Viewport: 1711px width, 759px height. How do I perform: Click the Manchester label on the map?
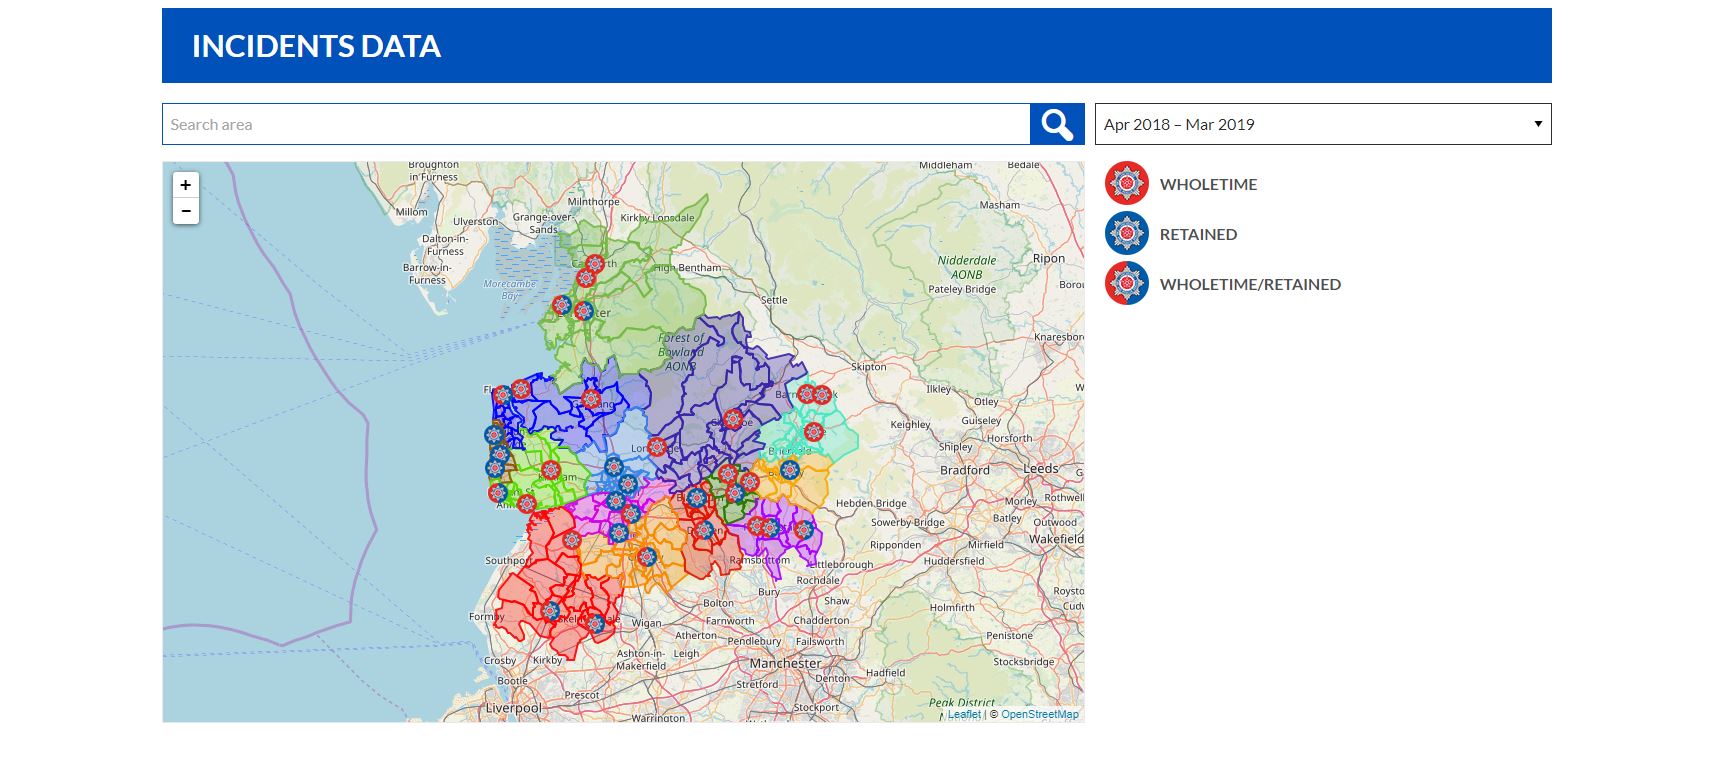[785, 663]
